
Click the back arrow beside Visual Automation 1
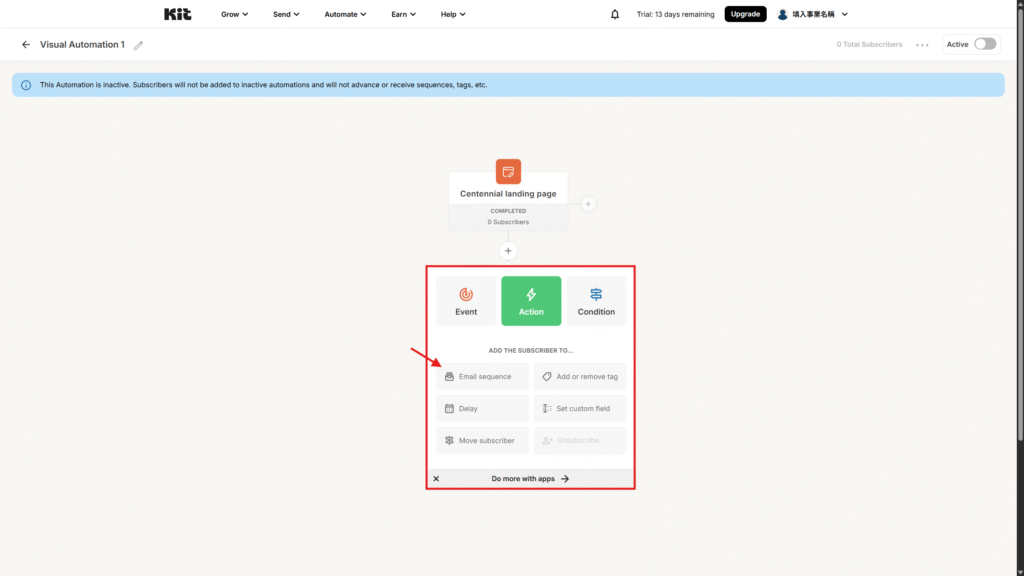pos(26,45)
